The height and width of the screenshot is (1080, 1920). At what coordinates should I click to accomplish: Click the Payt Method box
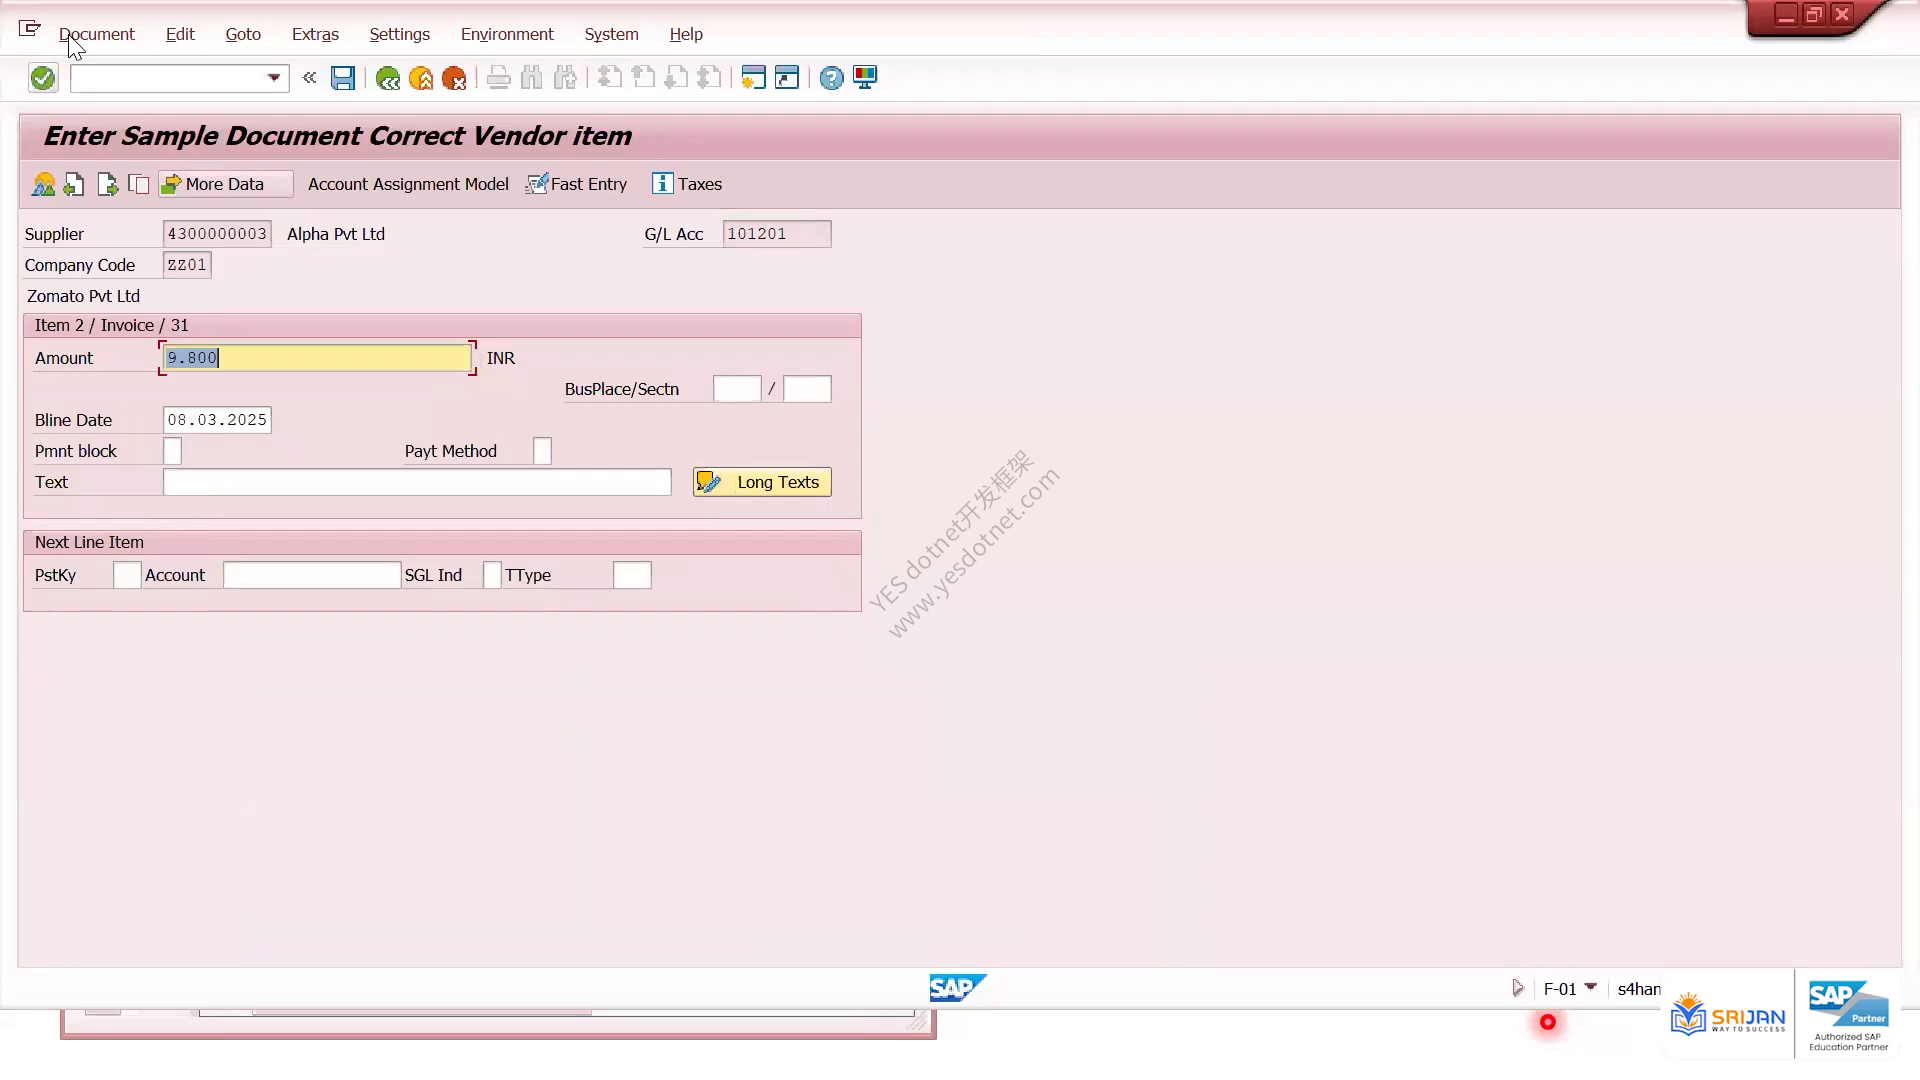tap(542, 451)
